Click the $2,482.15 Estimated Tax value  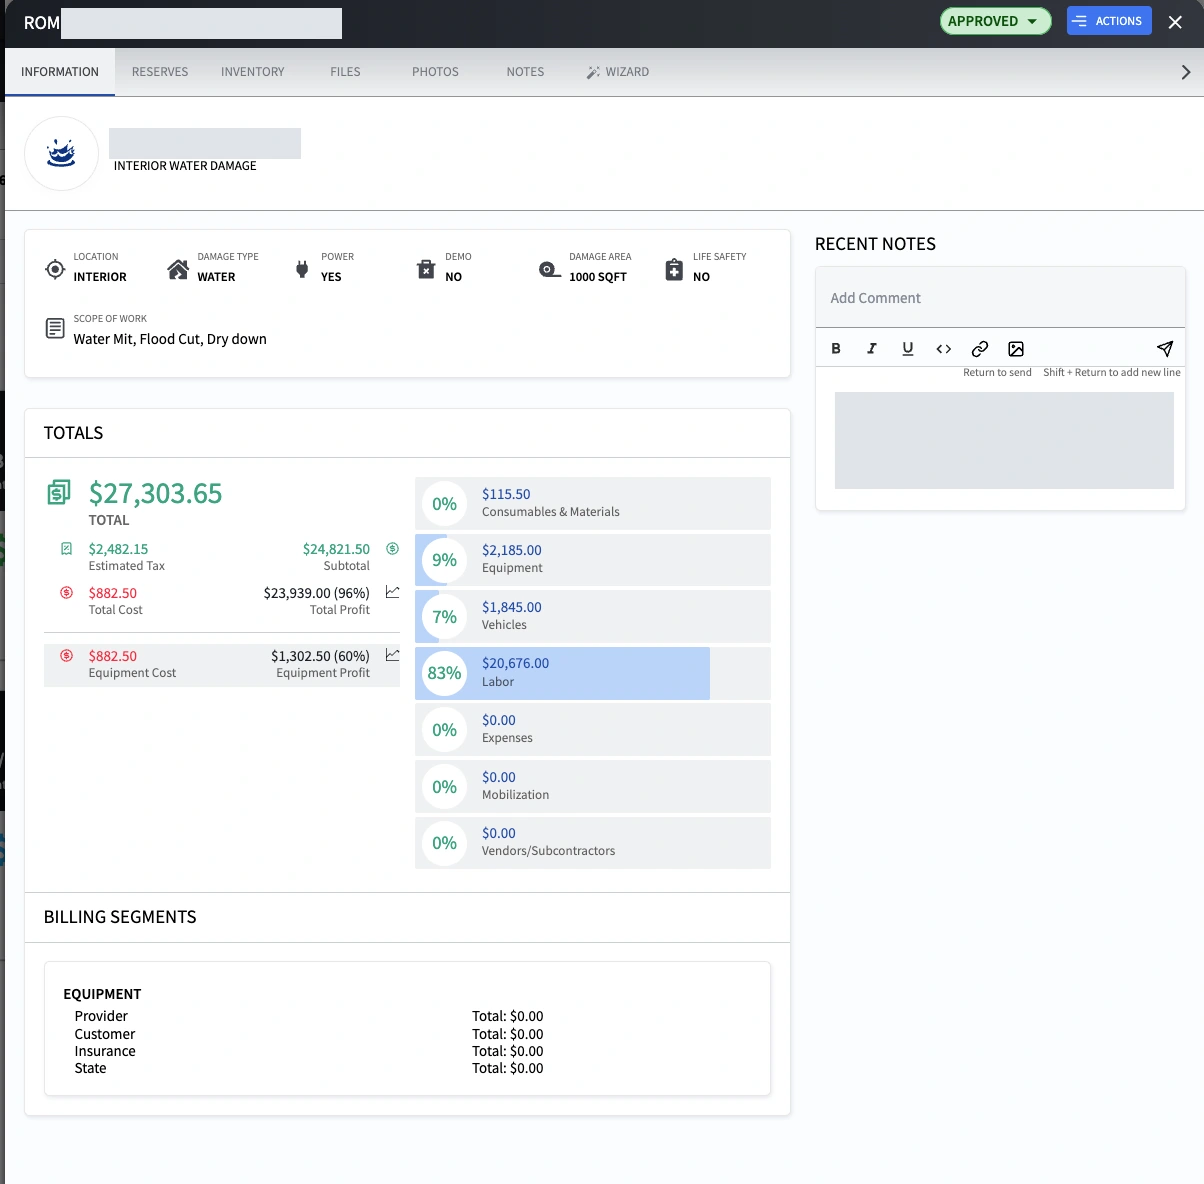pyautogui.click(x=118, y=549)
